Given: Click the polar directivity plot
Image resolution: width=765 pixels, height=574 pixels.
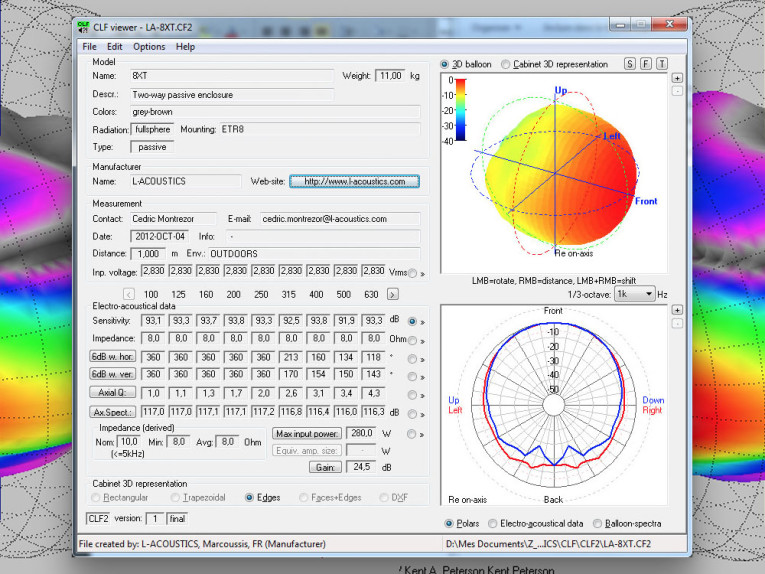Looking at the screenshot, I should pyautogui.click(x=554, y=406).
